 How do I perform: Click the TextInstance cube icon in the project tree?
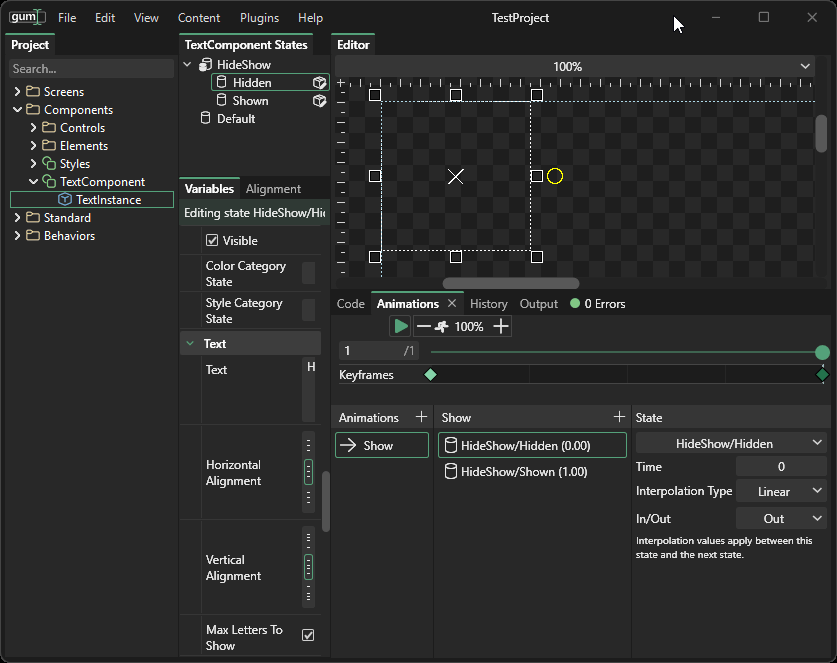pos(65,200)
